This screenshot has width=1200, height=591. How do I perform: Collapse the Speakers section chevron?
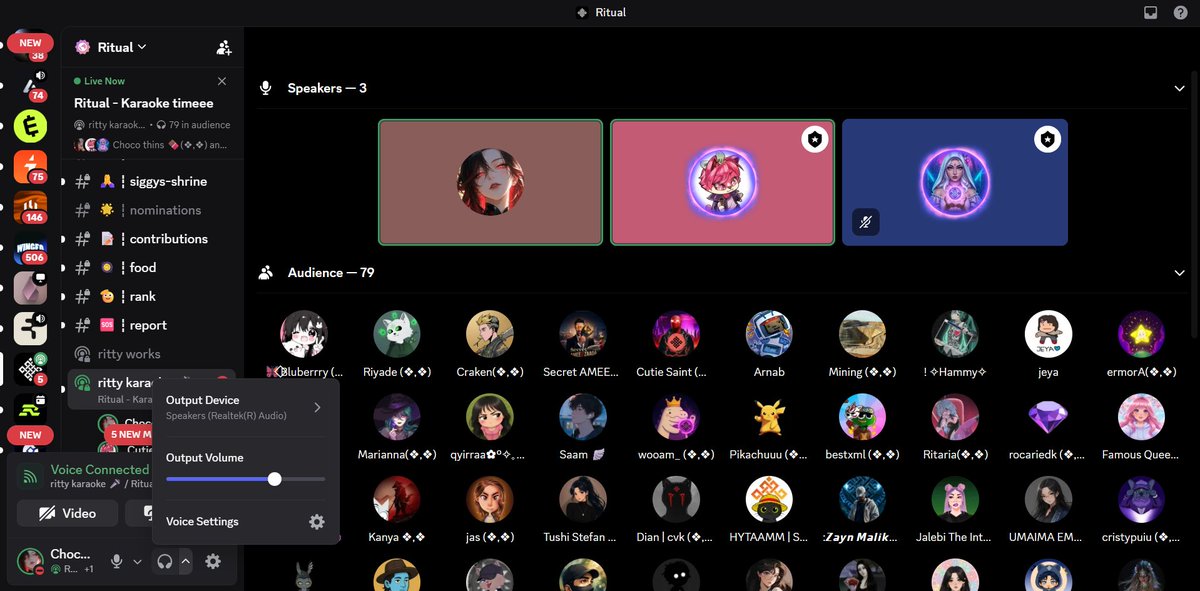1180,88
